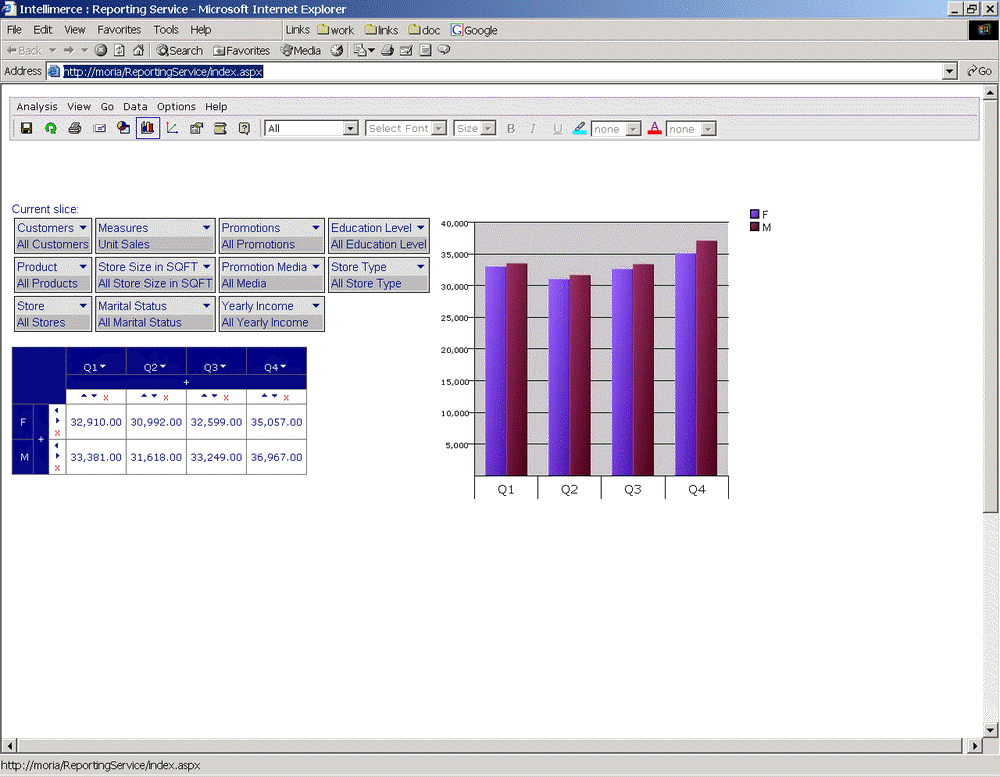
Task: Expand the Education Level dropdown
Action: [421, 228]
